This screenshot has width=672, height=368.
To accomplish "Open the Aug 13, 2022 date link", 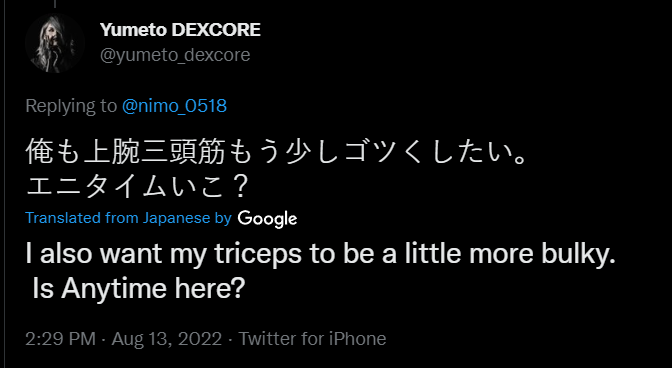I will tap(167, 339).
